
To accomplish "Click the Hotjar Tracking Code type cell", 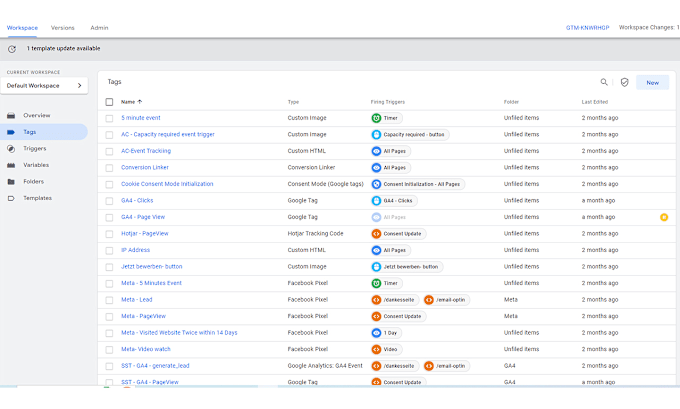I will [315, 233].
